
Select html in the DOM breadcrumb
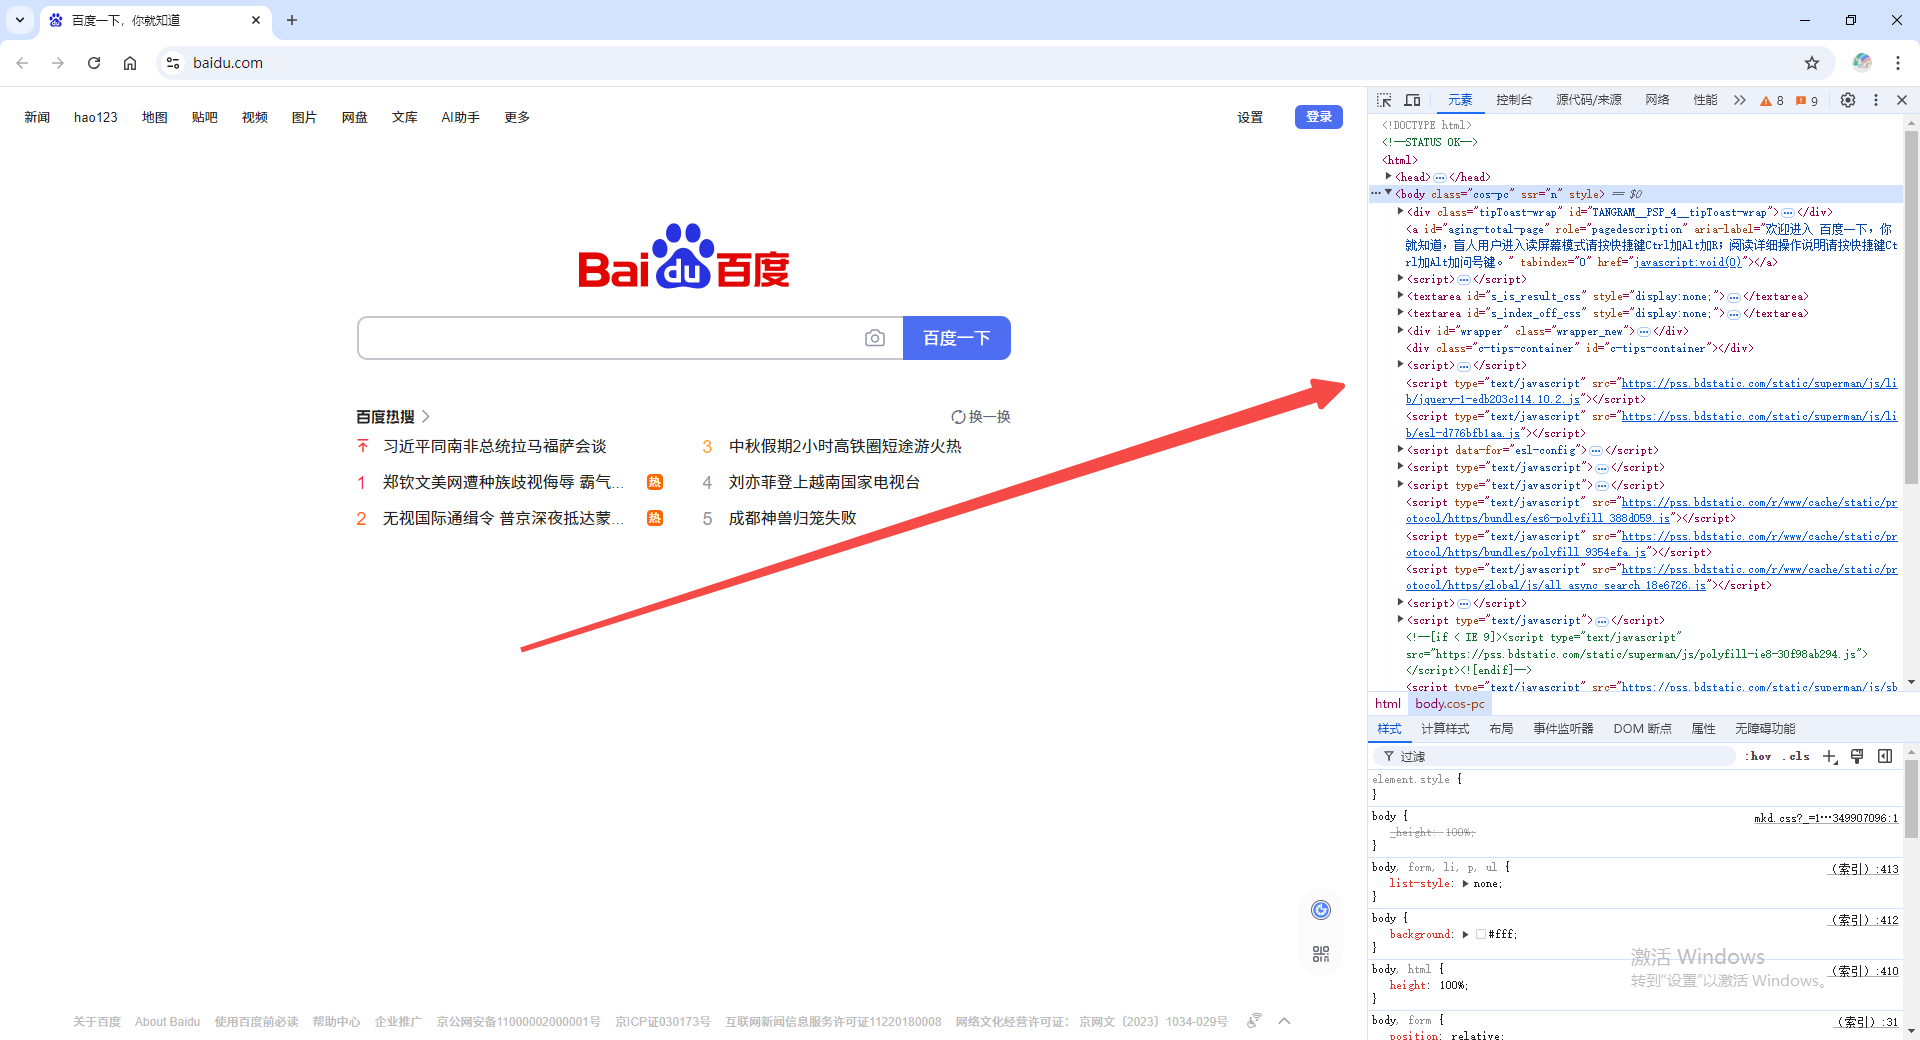click(x=1388, y=704)
